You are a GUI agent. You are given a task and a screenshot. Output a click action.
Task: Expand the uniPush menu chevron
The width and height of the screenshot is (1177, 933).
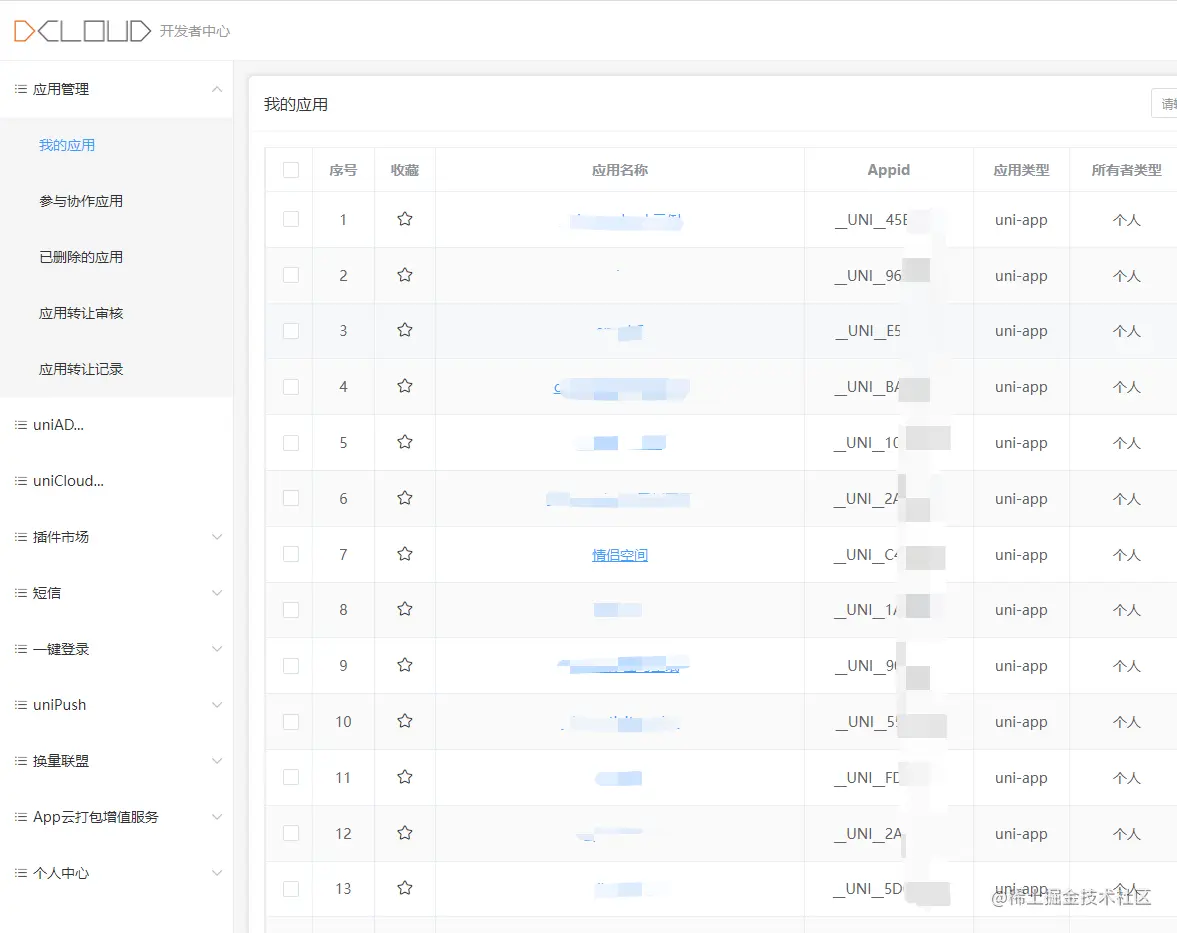(217, 705)
